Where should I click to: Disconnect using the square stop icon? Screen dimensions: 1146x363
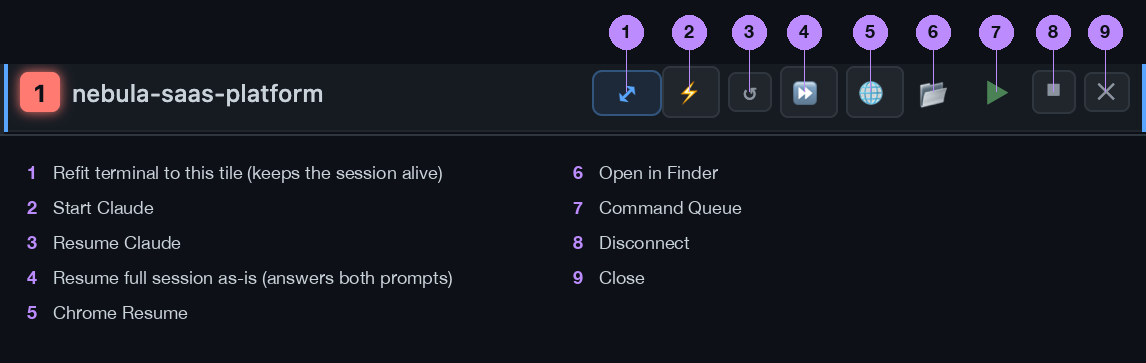coord(1053,92)
